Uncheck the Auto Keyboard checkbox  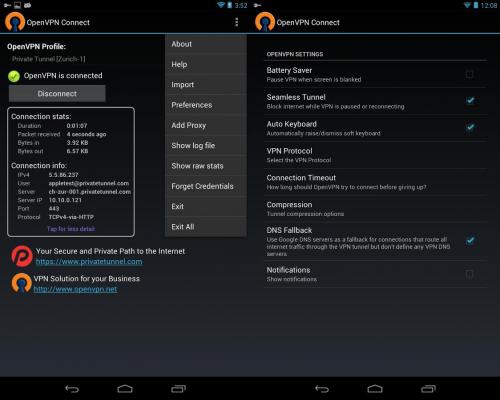pyautogui.click(x=470, y=127)
